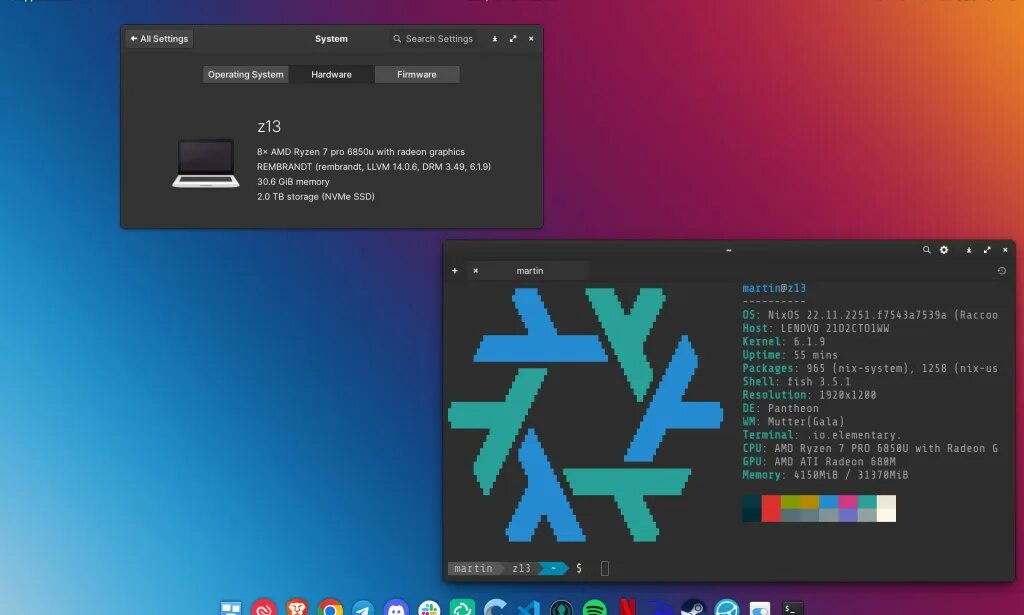Click the OS: NixOS 22.11 line
1024x615 pixels.
(x=870, y=315)
